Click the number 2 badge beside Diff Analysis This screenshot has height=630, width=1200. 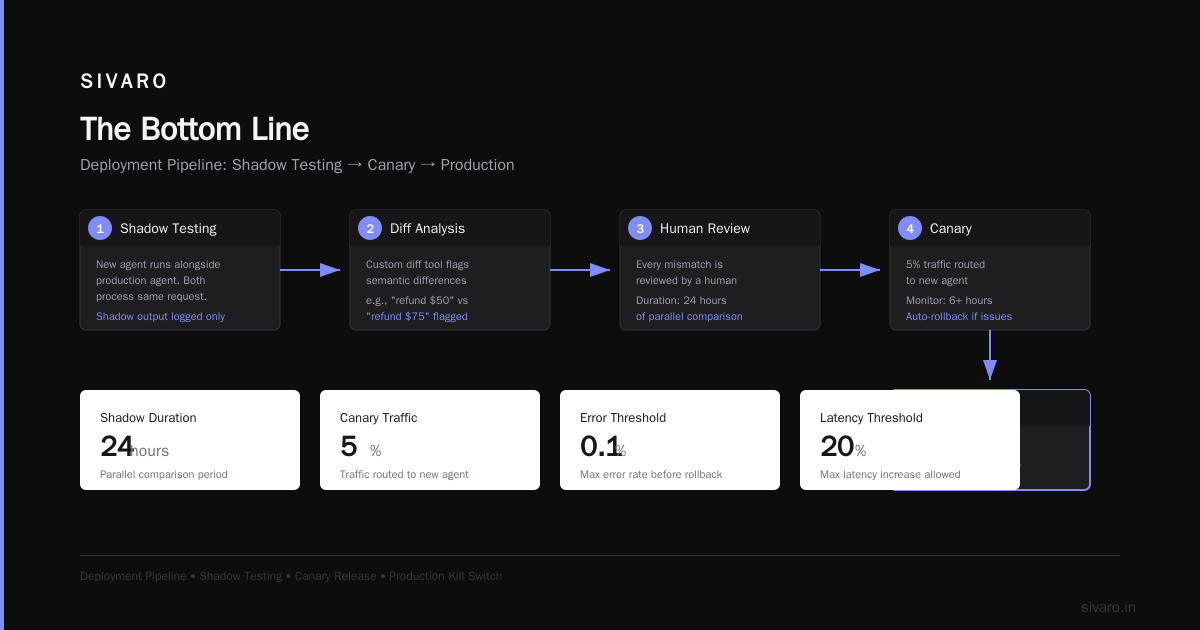click(x=370, y=228)
